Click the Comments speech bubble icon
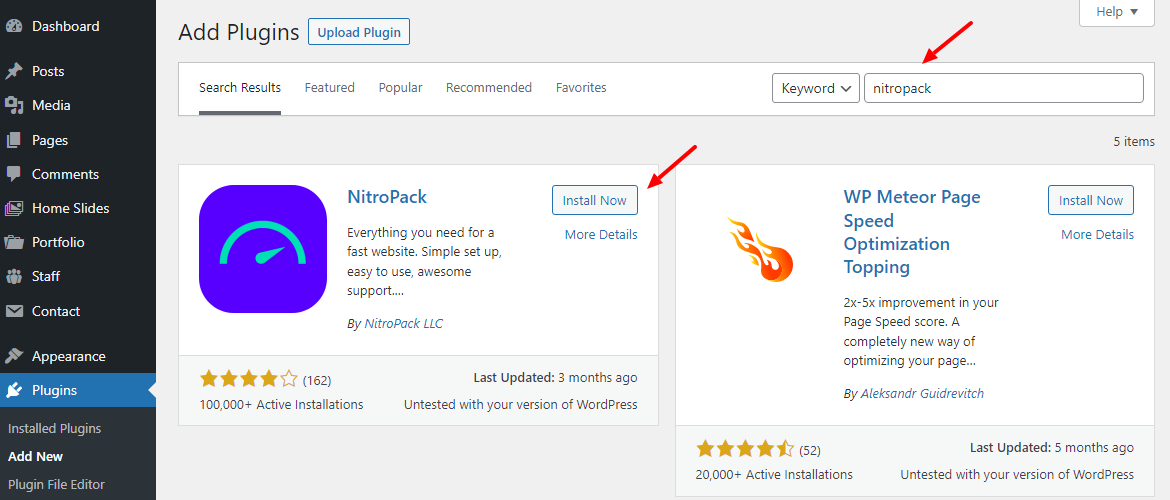1170x500 pixels. [x=14, y=174]
